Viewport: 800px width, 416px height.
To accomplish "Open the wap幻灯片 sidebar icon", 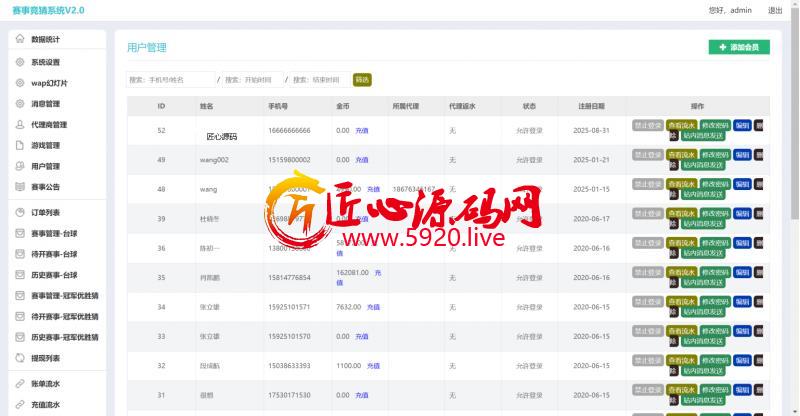I will click(20, 83).
